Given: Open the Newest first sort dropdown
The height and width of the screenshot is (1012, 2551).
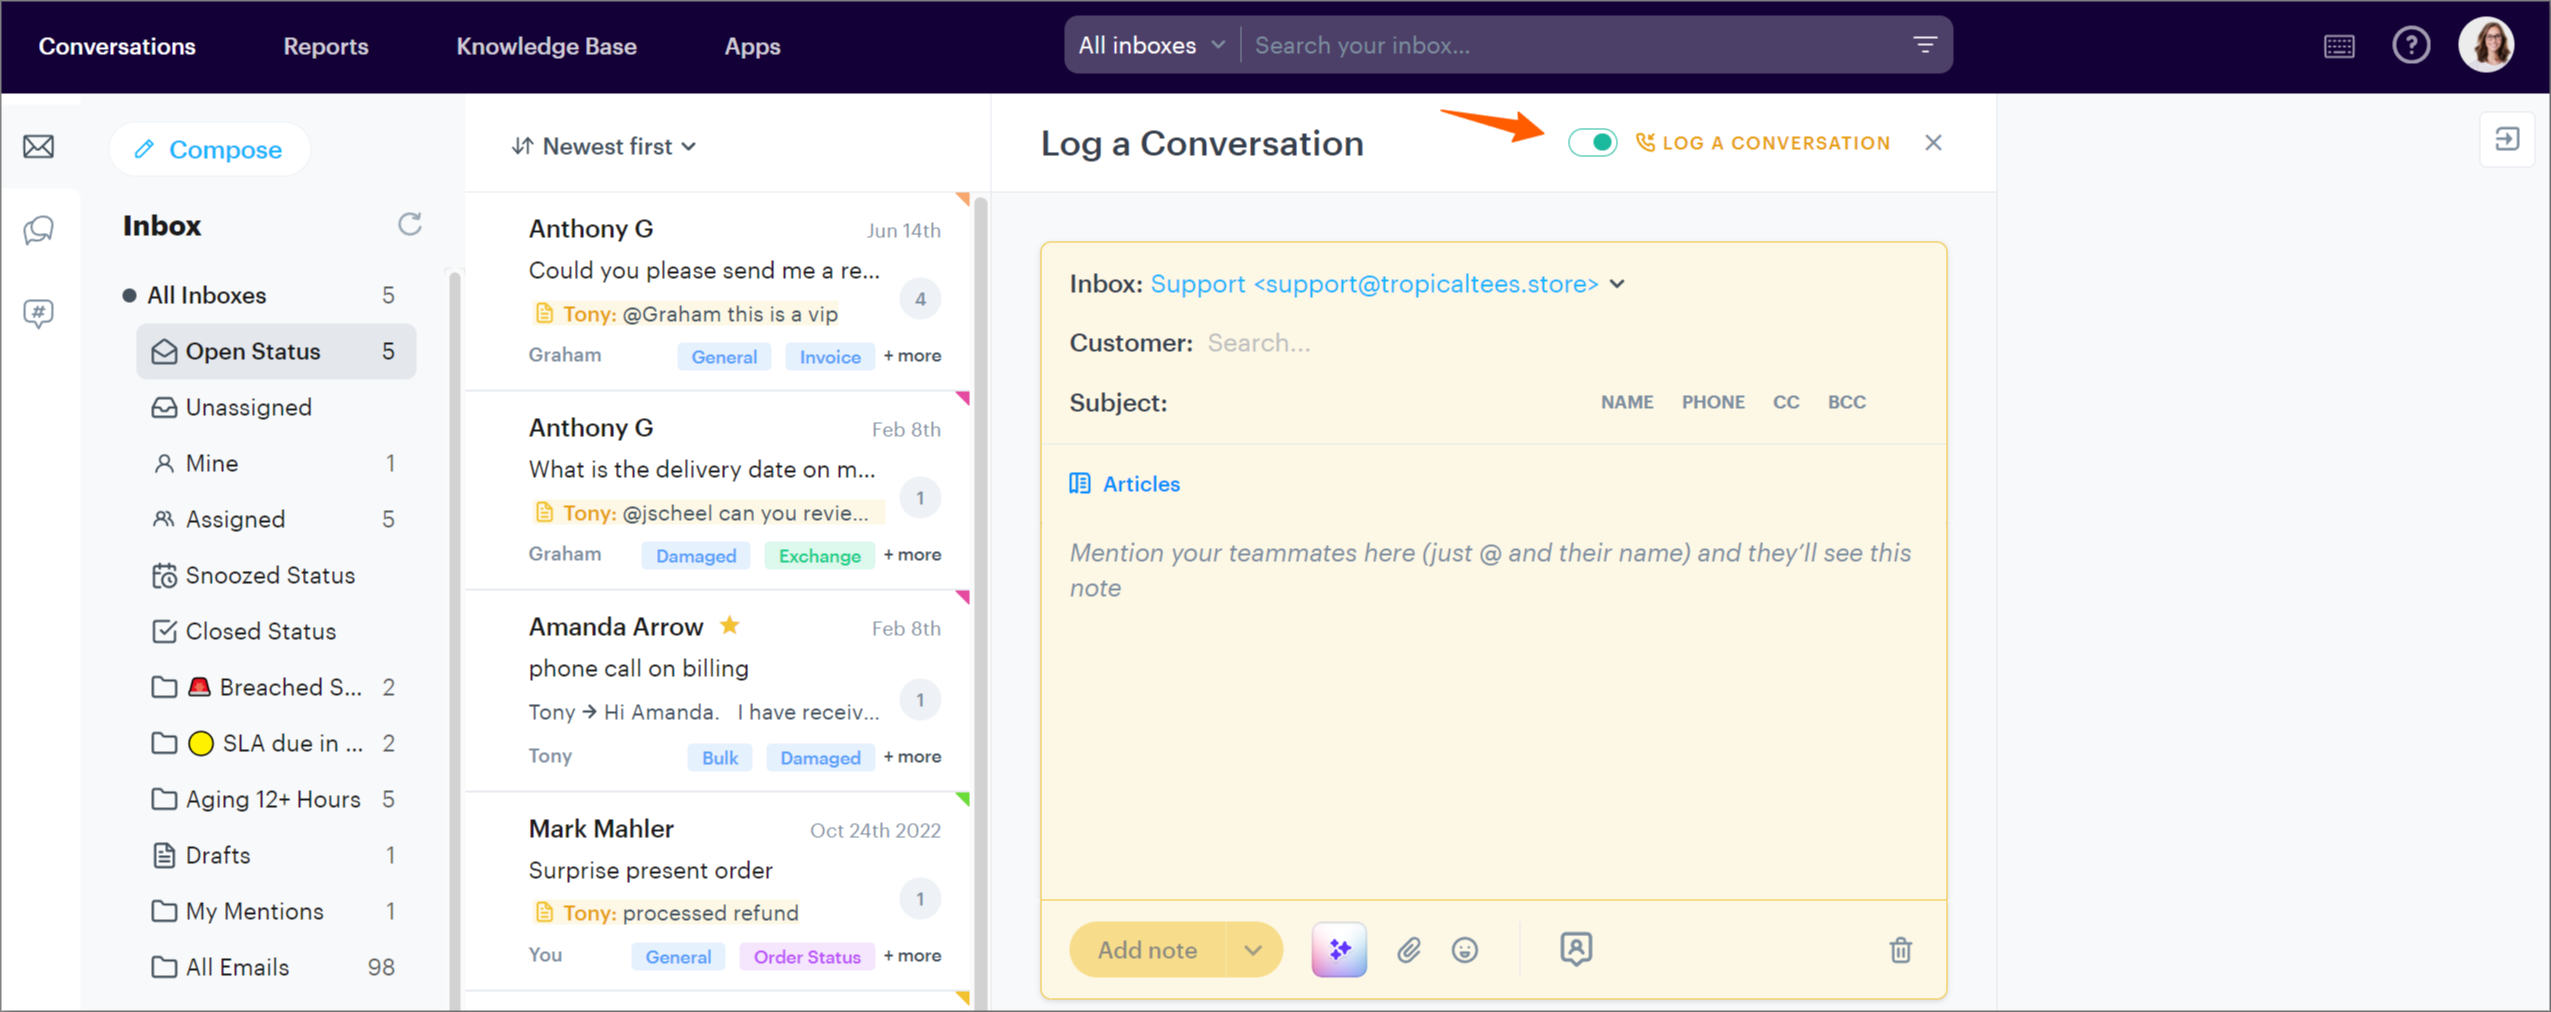Looking at the screenshot, I should (604, 146).
